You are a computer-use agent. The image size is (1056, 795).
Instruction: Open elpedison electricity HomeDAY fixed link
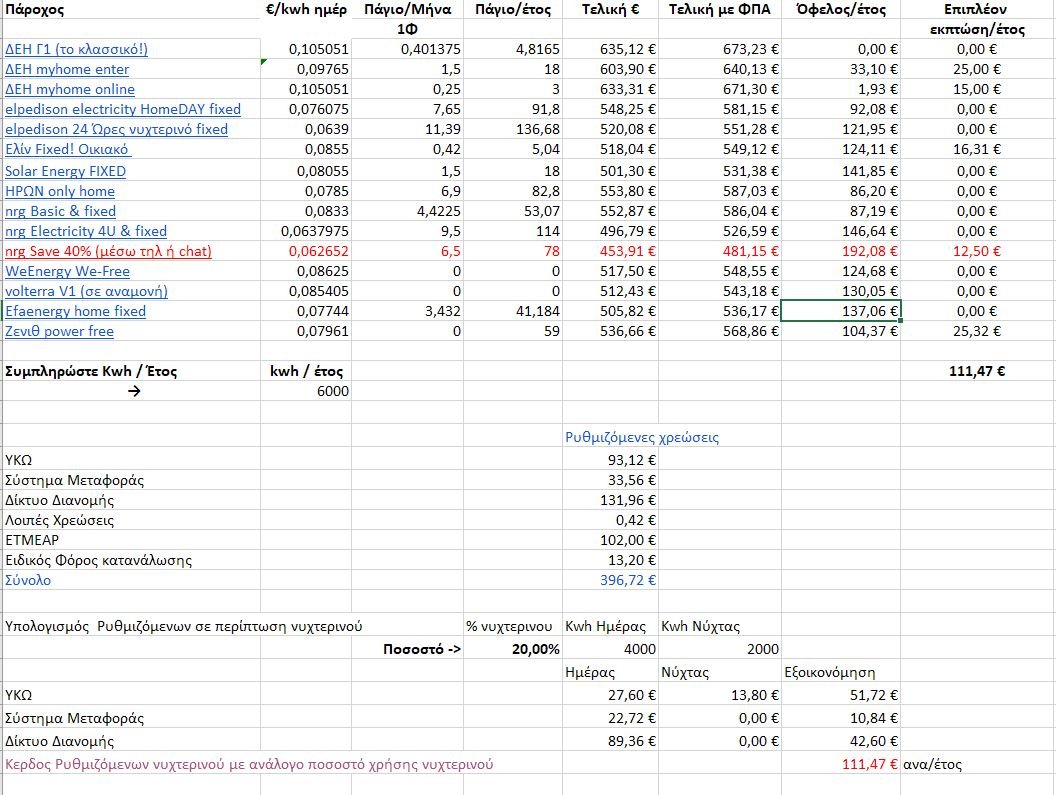[123, 109]
